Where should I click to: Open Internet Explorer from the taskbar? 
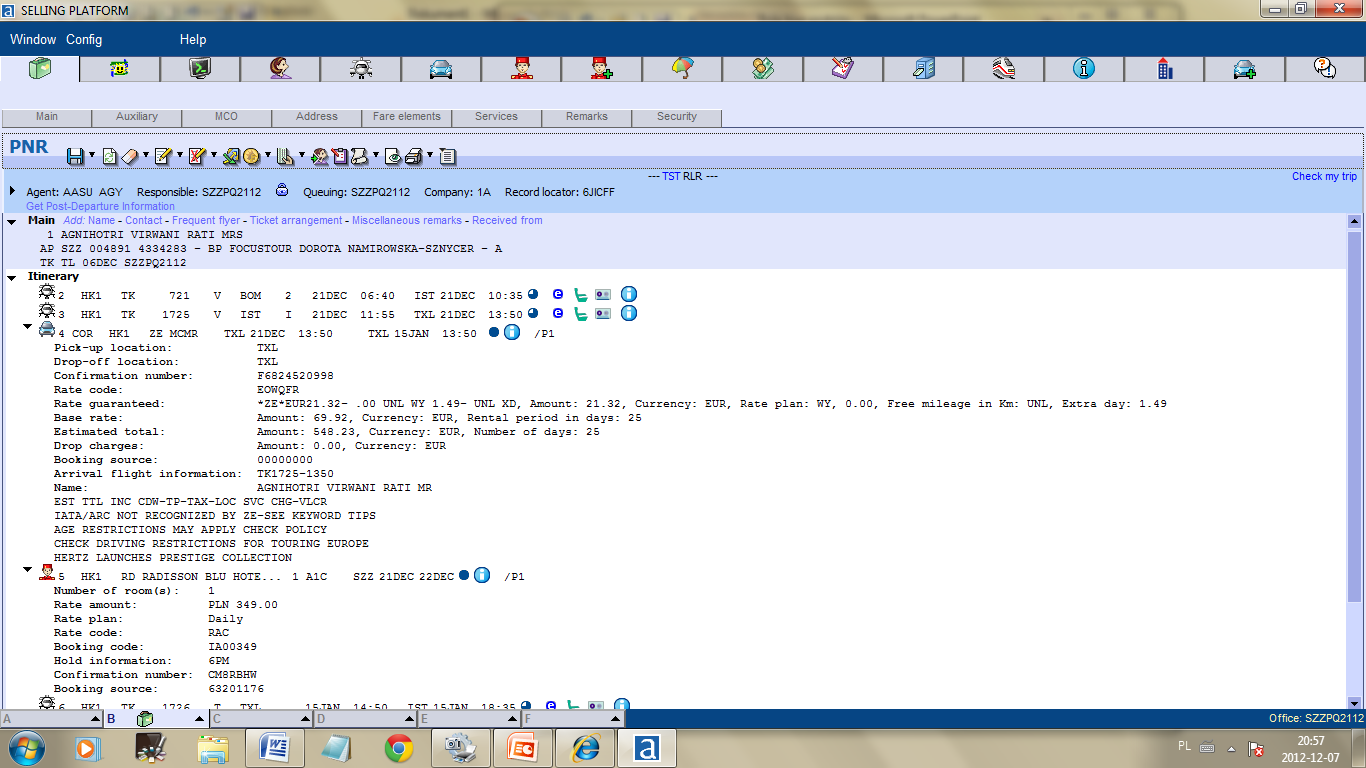click(584, 748)
